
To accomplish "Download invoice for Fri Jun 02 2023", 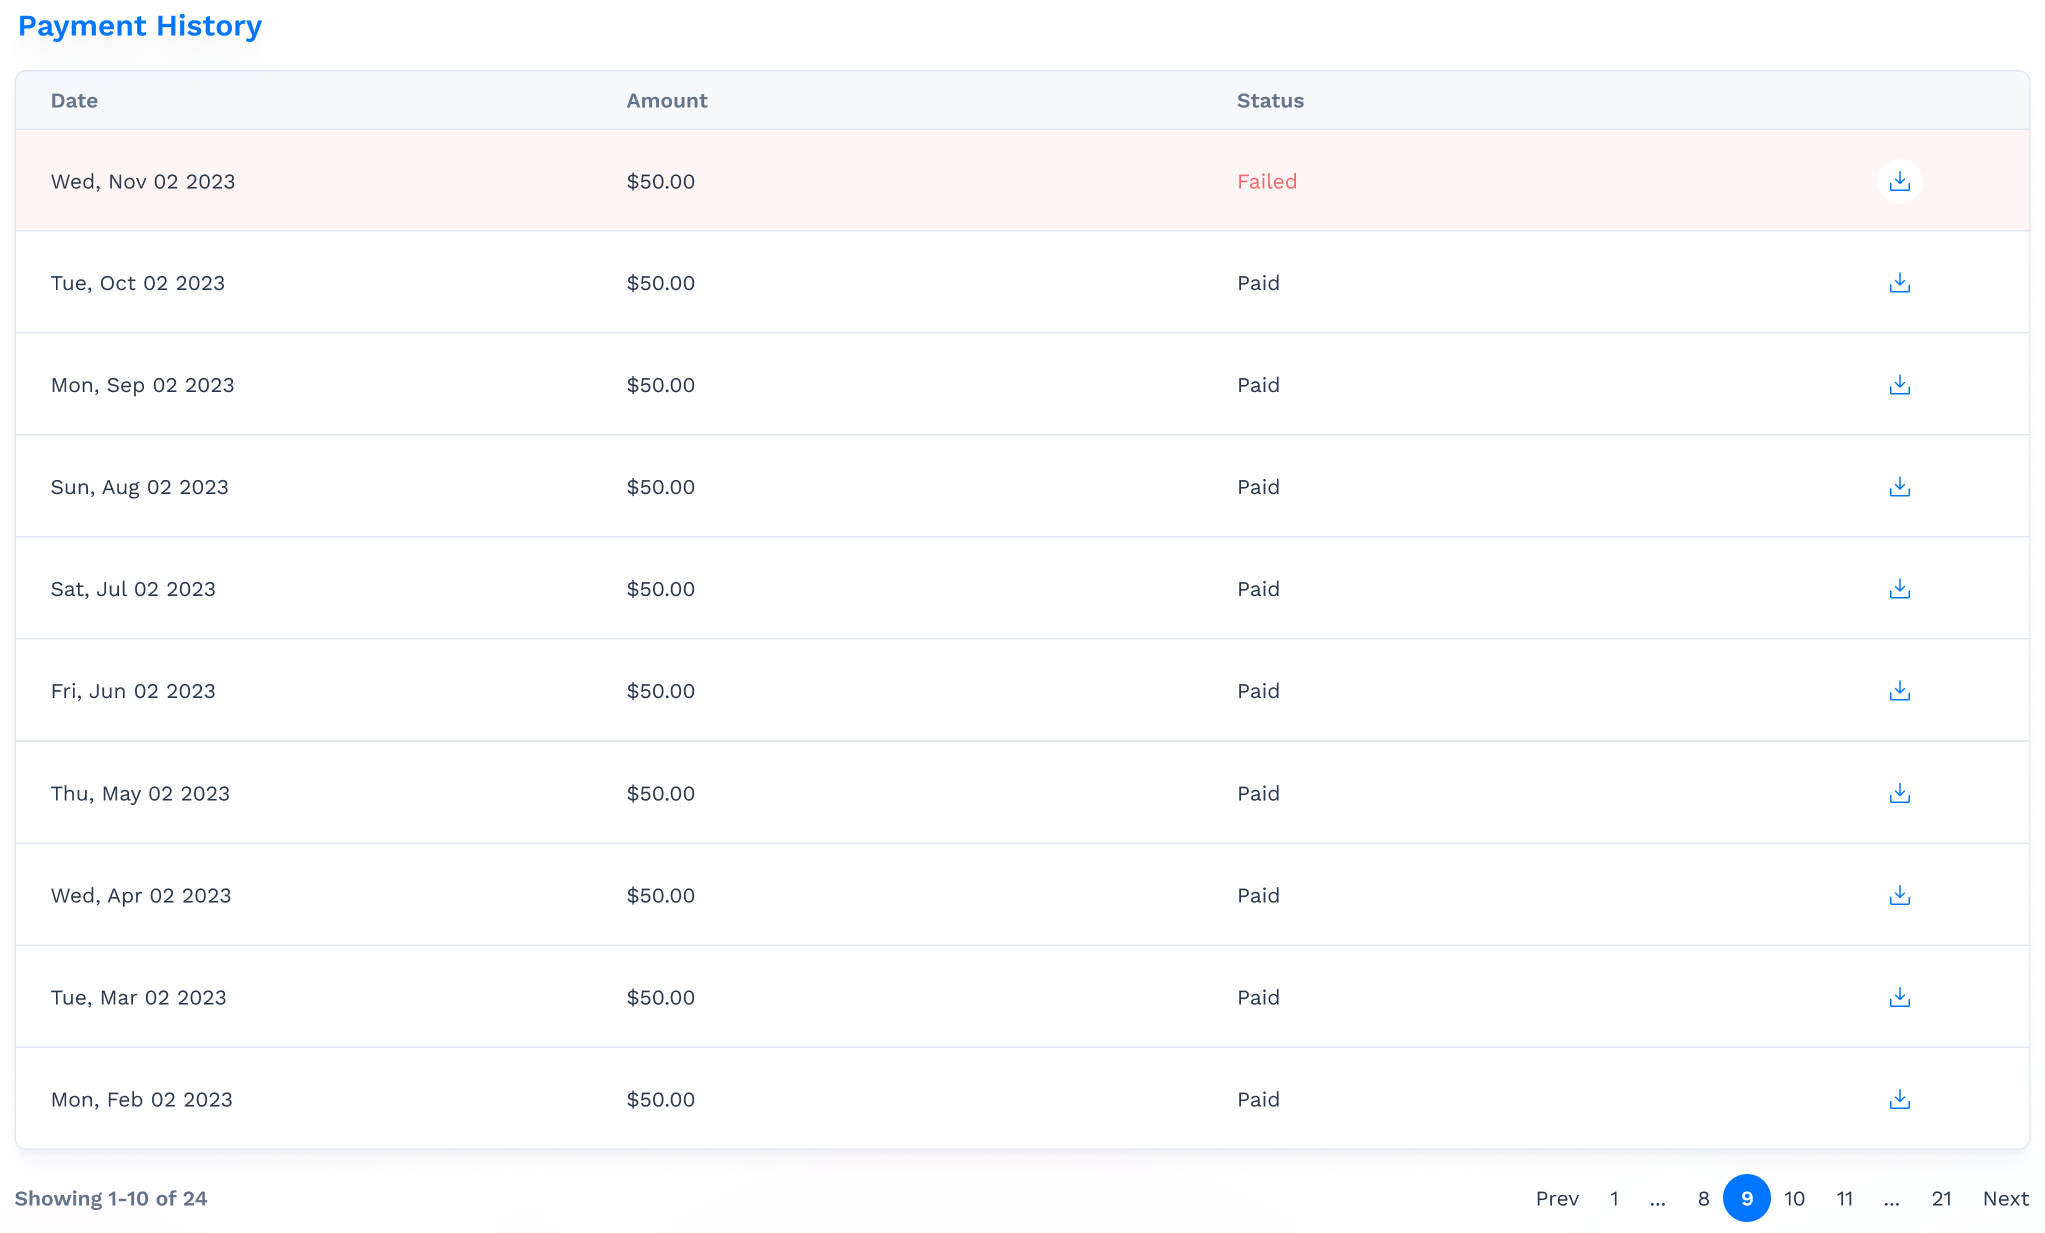I will [x=1900, y=690].
